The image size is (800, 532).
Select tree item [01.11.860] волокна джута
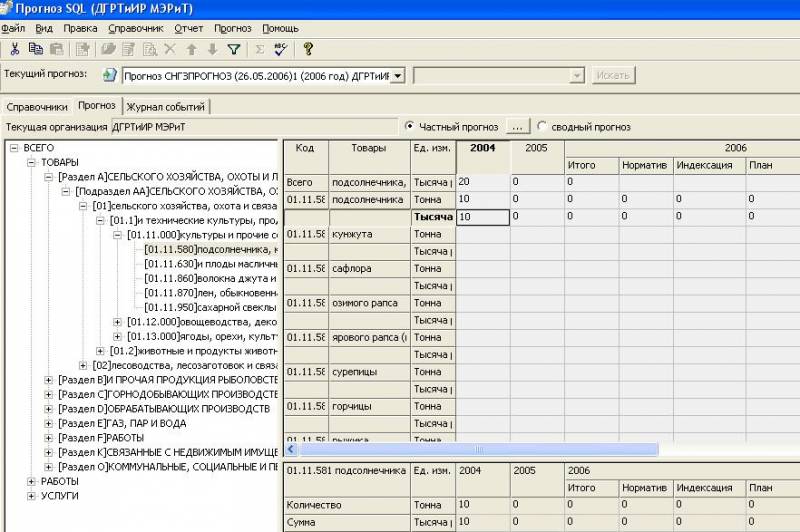coord(211,278)
